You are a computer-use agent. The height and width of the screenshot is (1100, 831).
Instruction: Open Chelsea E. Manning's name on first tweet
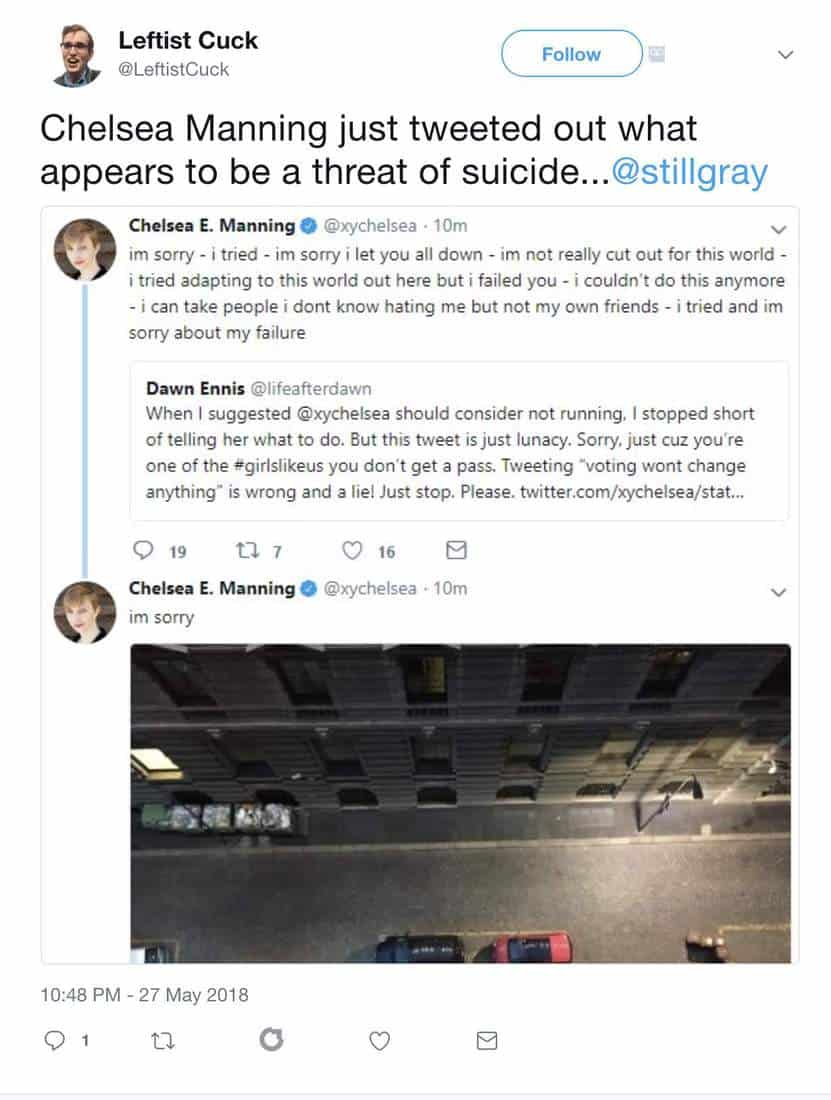click(212, 225)
